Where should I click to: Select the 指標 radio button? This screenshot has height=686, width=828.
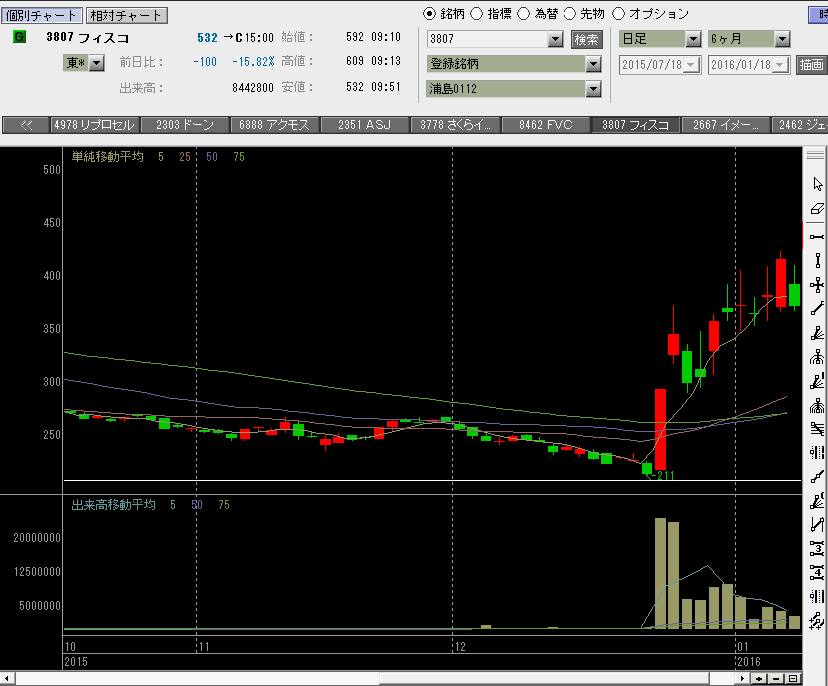point(476,14)
